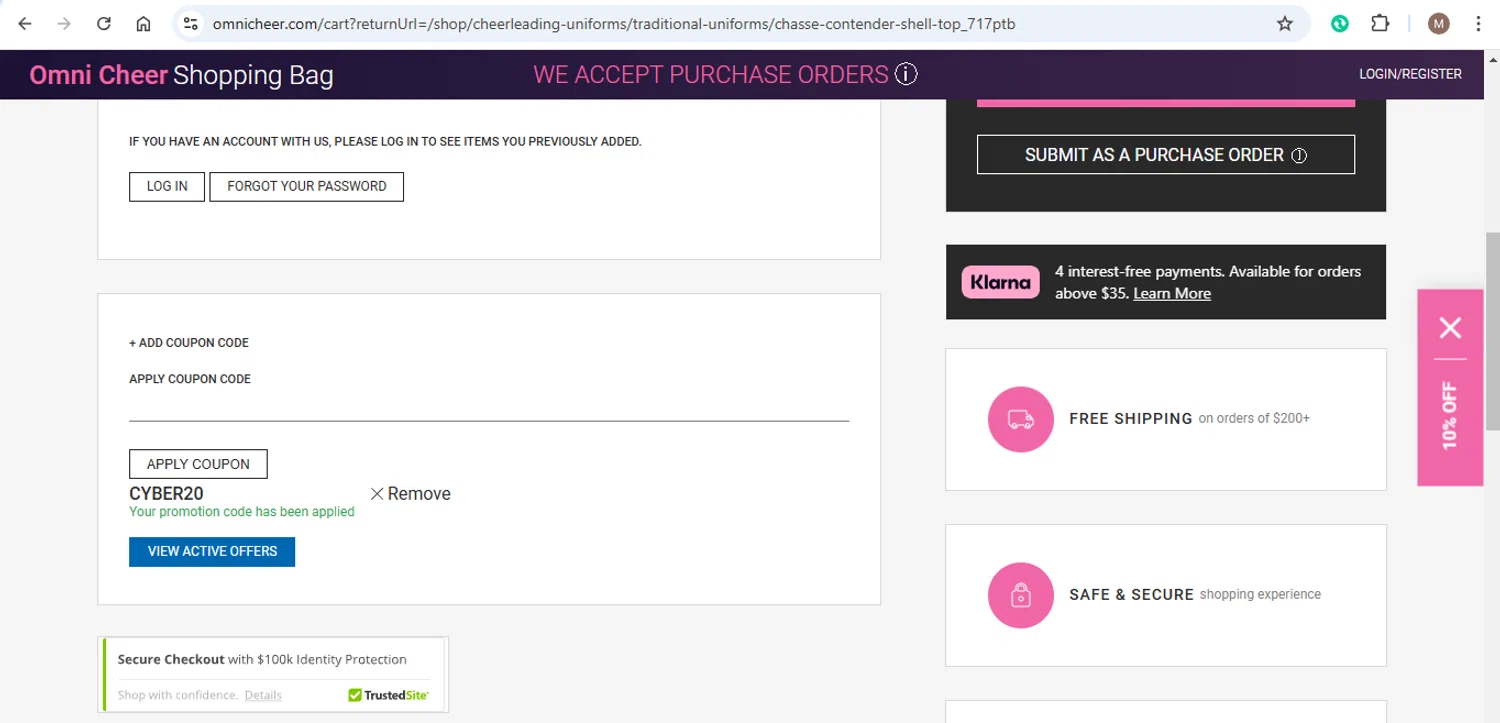
Task: Submit as a Purchase Order
Action: point(1165,155)
